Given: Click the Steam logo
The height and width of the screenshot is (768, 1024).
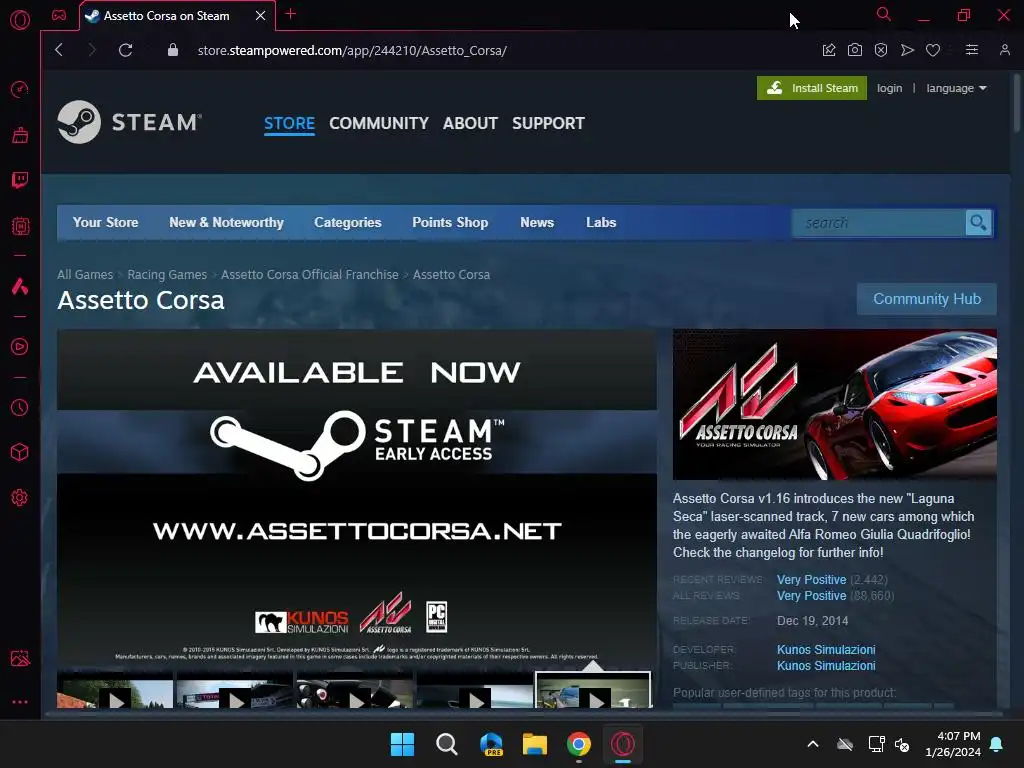Looking at the screenshot, I should pyautogui.click(x=129, y=122).
